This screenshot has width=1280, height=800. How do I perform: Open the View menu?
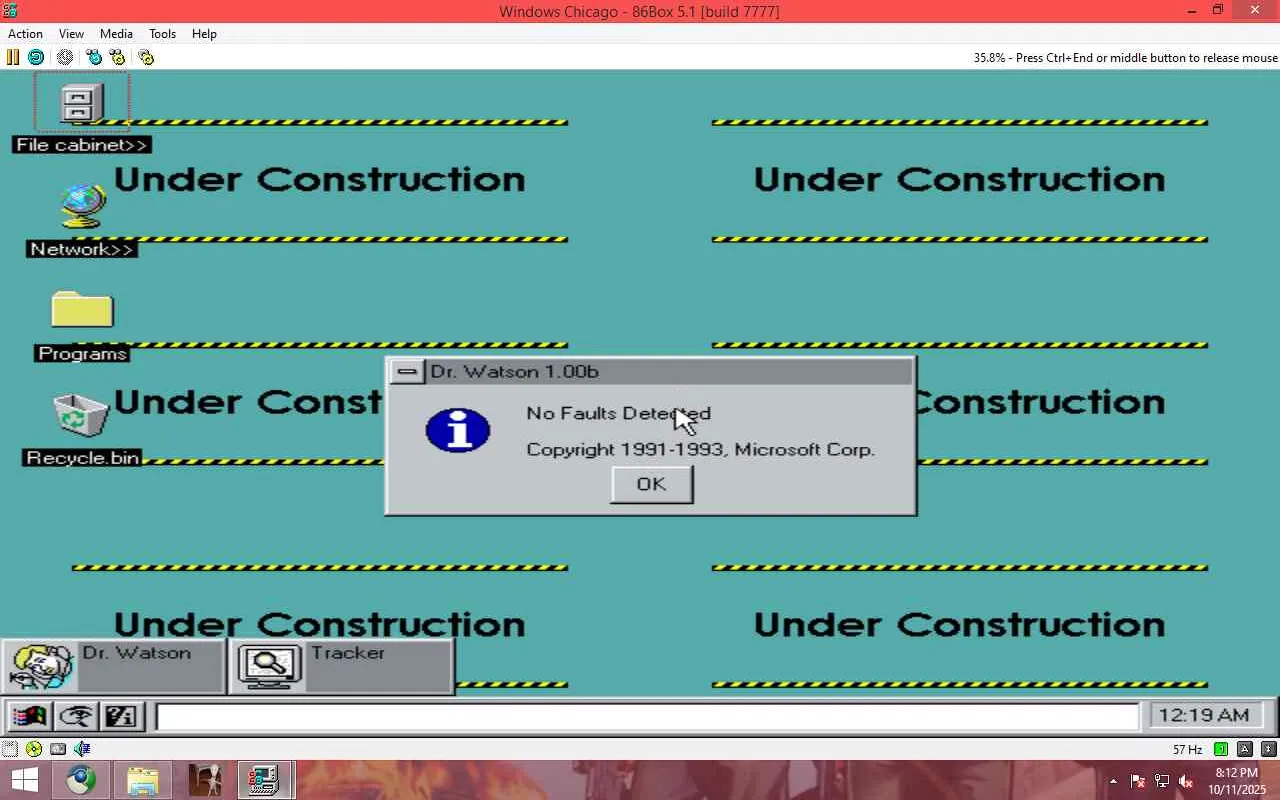[71, 33]
